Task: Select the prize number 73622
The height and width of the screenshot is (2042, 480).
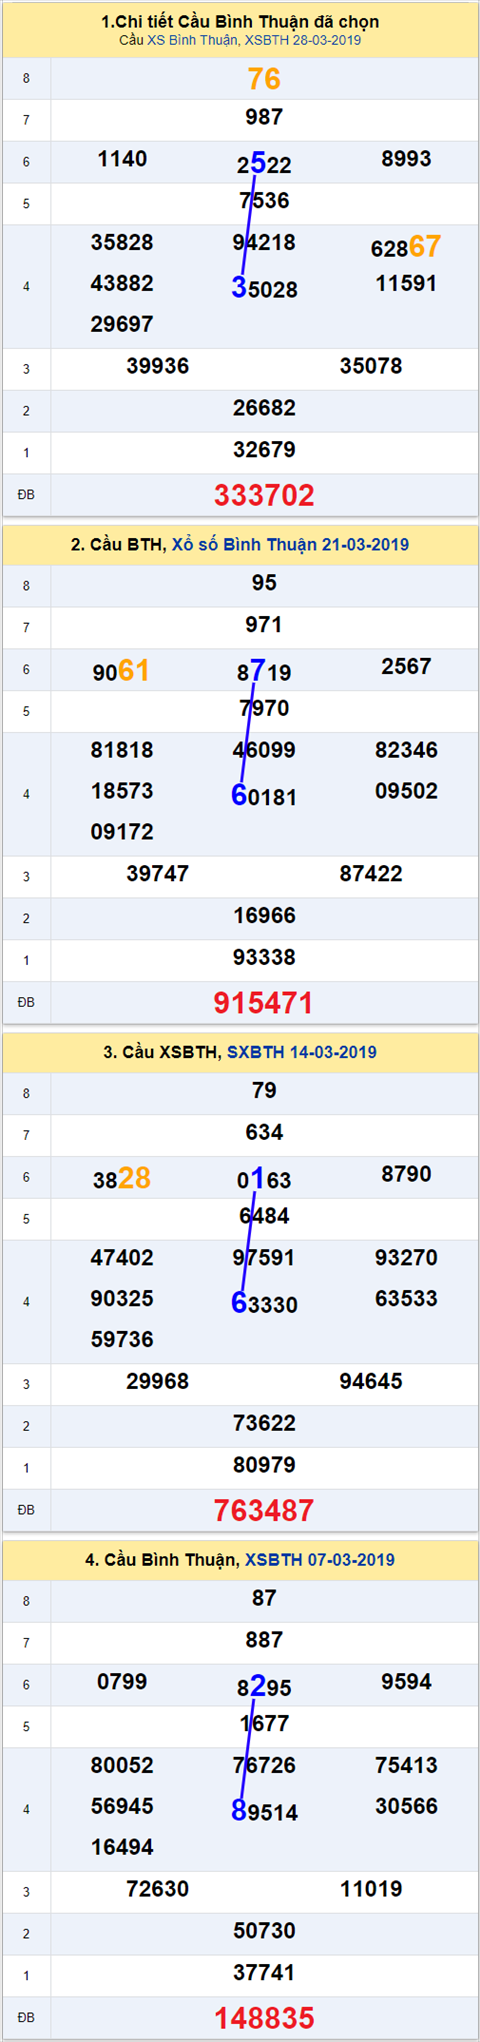Action: 264,1424
